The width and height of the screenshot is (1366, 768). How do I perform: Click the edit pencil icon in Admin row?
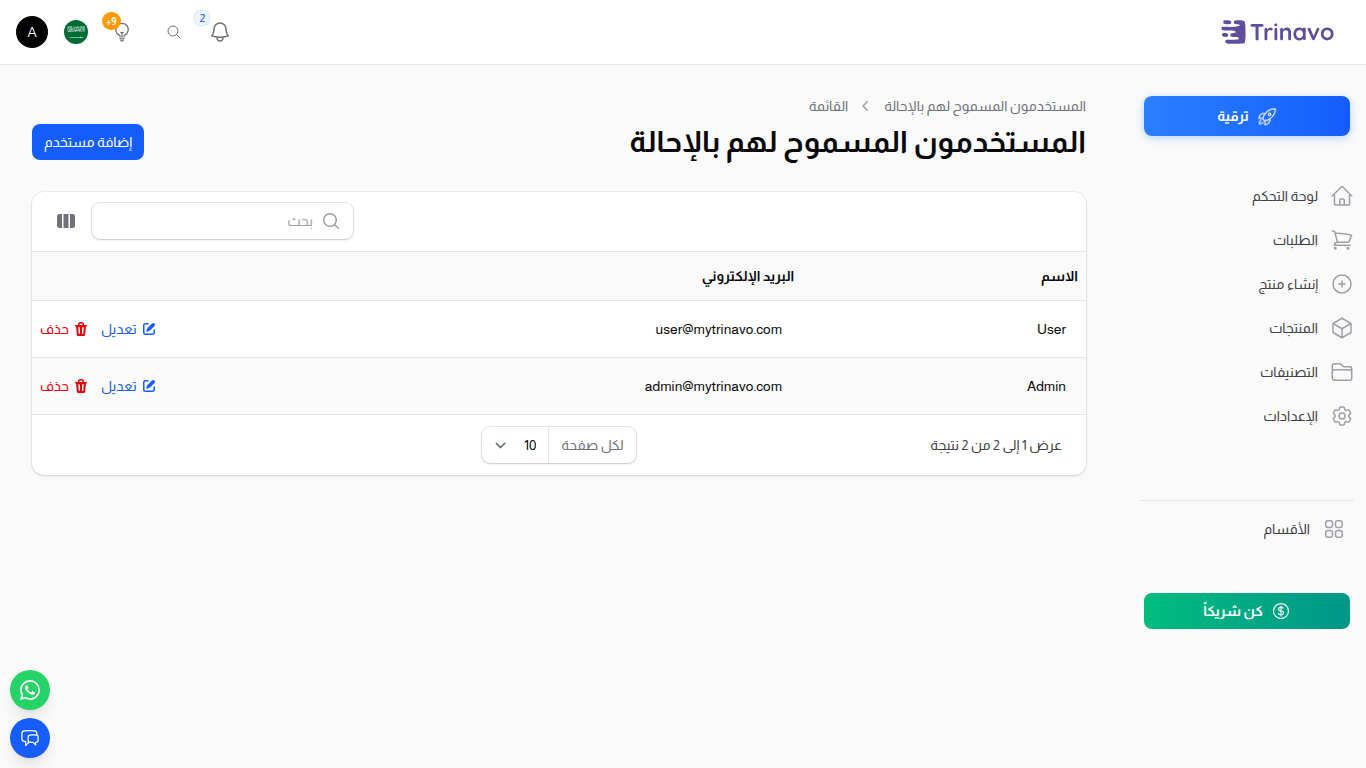point(149,386)
